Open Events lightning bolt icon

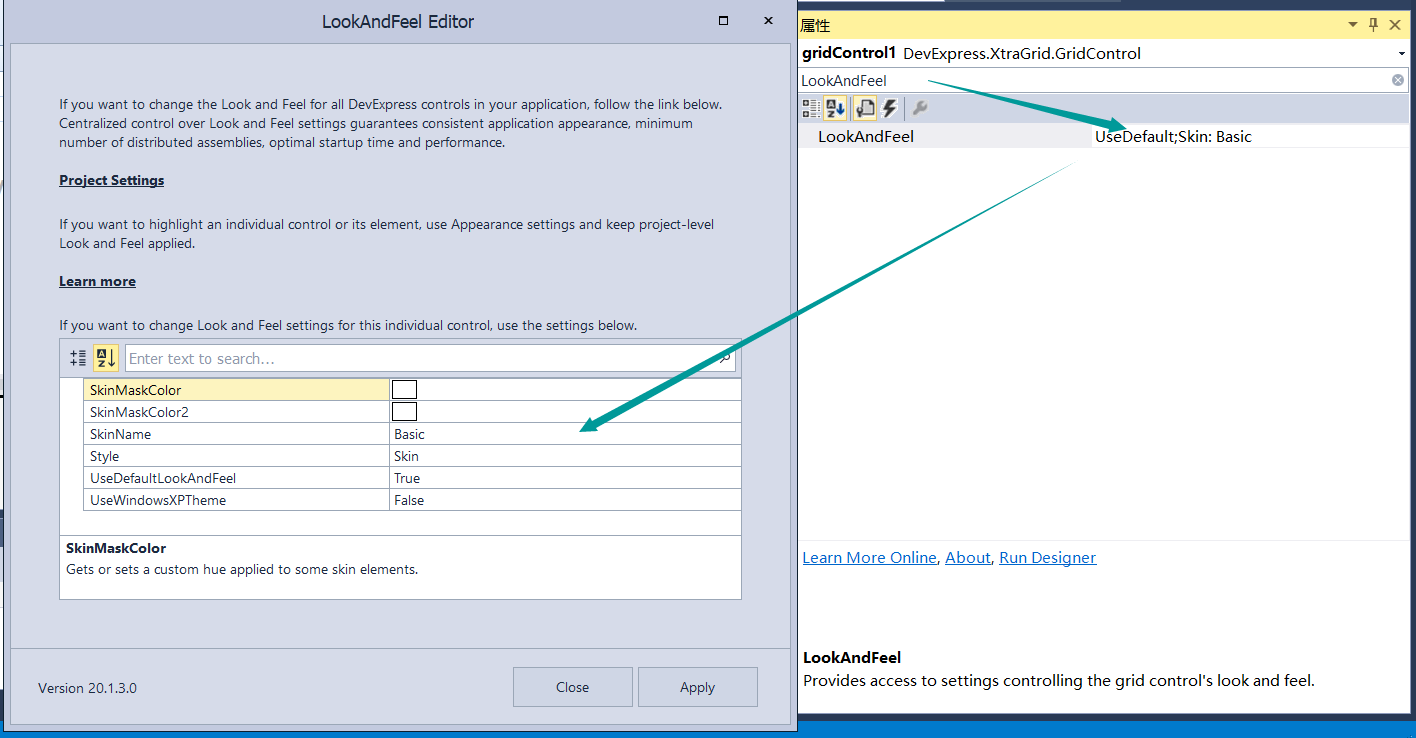(x=889, y=108)
